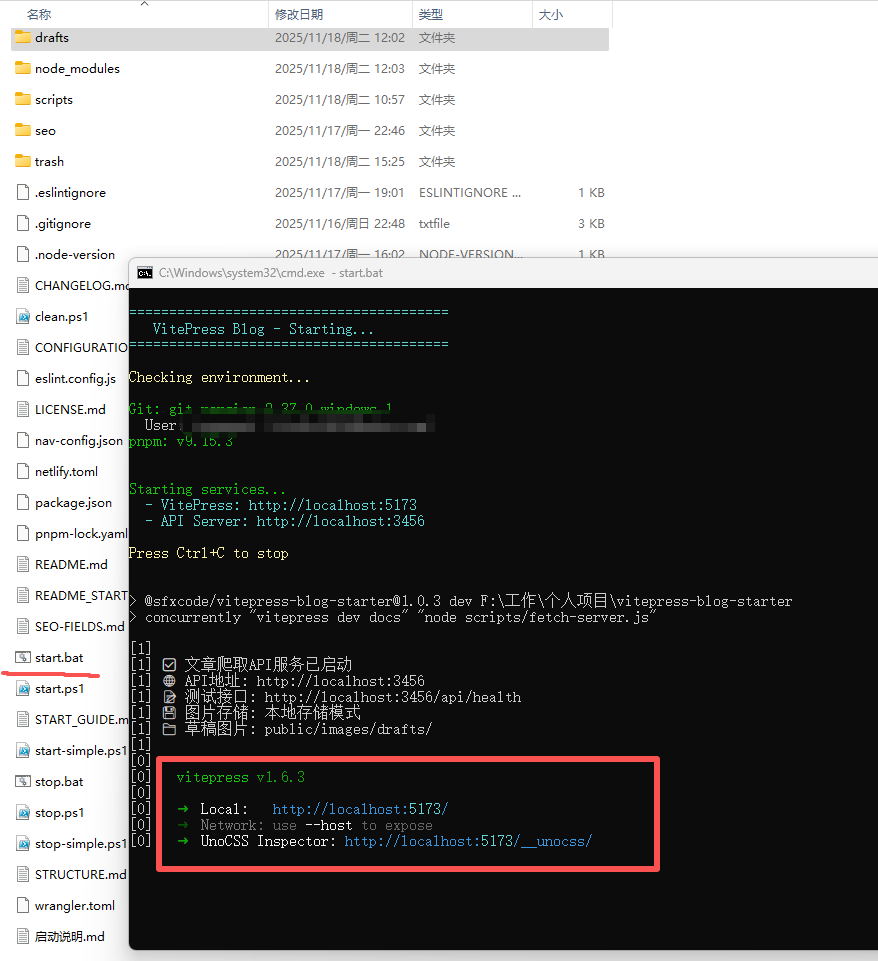The image size is (878, 961).
Task: Click the cmd.exe window title icon
Action: 145,273
